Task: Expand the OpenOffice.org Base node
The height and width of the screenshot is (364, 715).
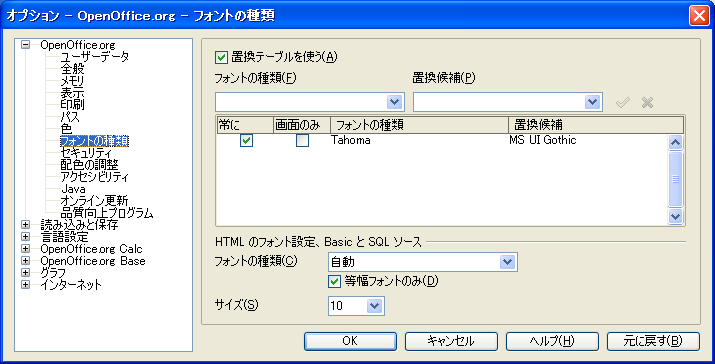Action: click(26, 261)
